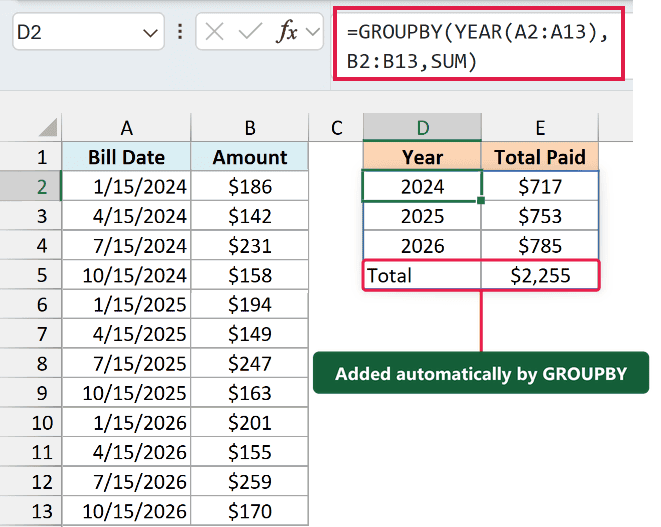Select column D header
661x527 pixels.
[422, 128]
